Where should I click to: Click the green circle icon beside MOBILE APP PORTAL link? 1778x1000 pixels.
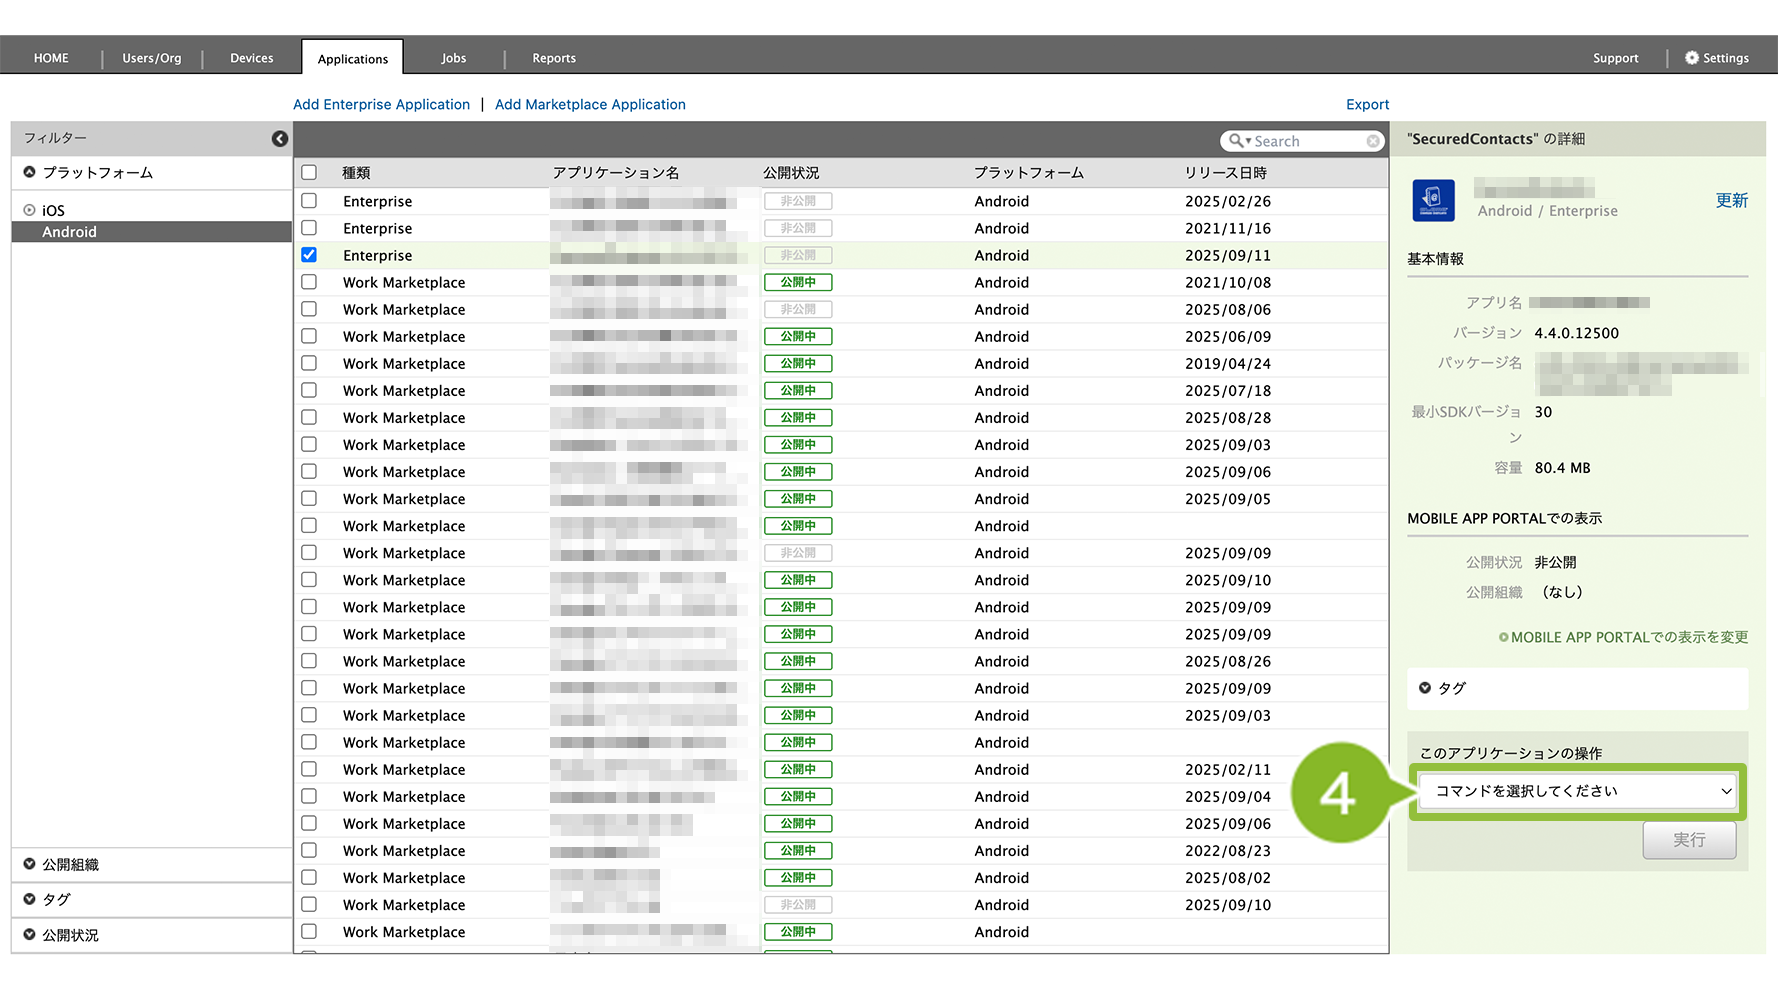click(x=1503, y=638)
